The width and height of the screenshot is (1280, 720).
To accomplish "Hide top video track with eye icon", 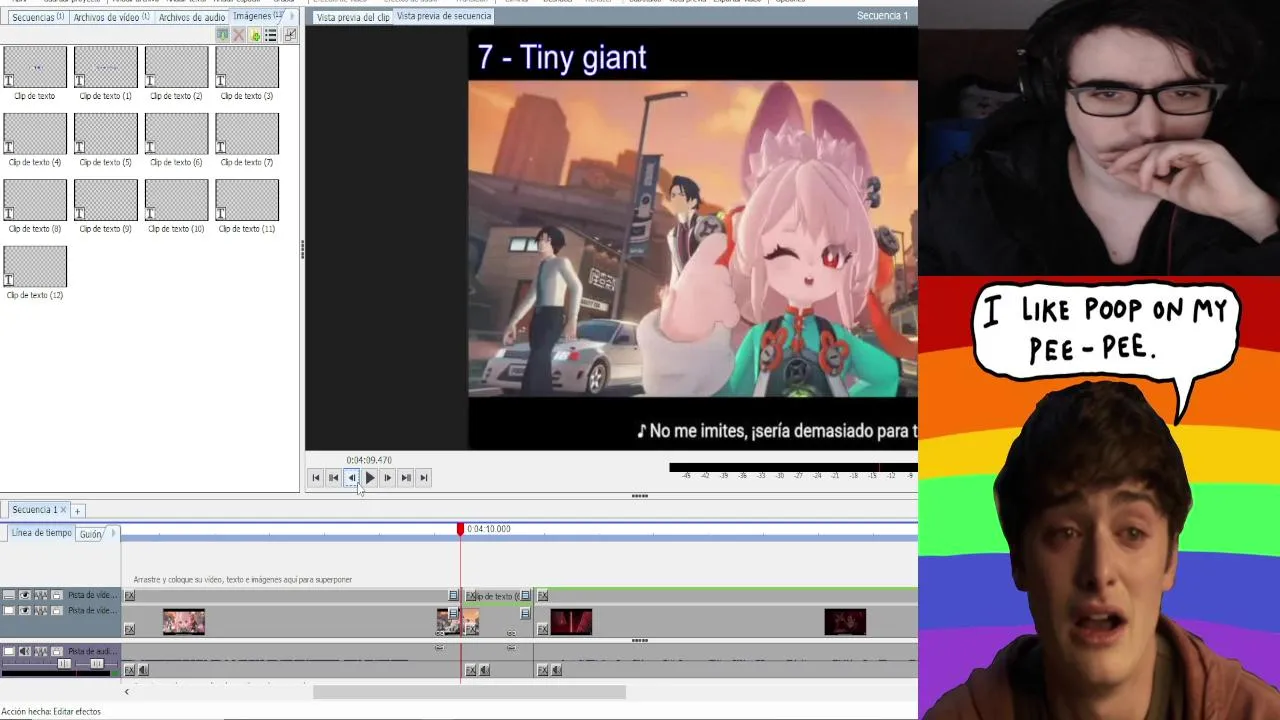I will point(25,595).
